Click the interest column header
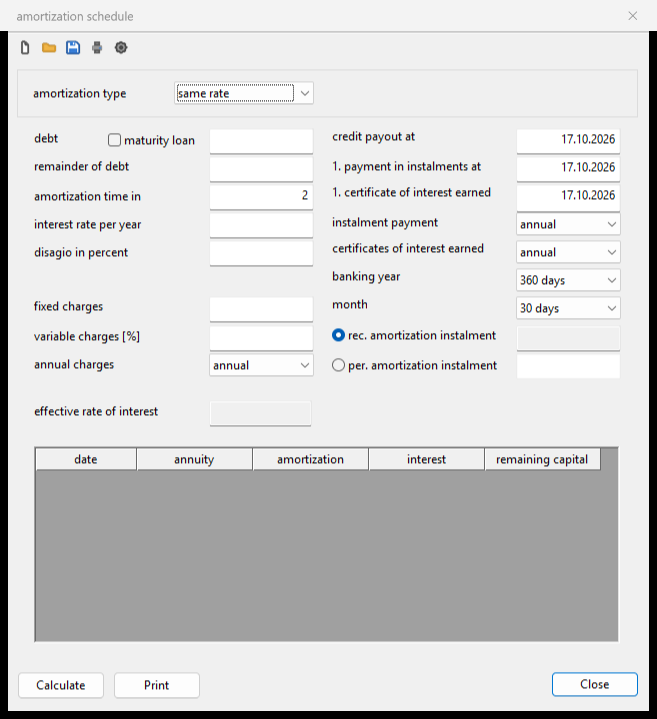 coord(426,459)
